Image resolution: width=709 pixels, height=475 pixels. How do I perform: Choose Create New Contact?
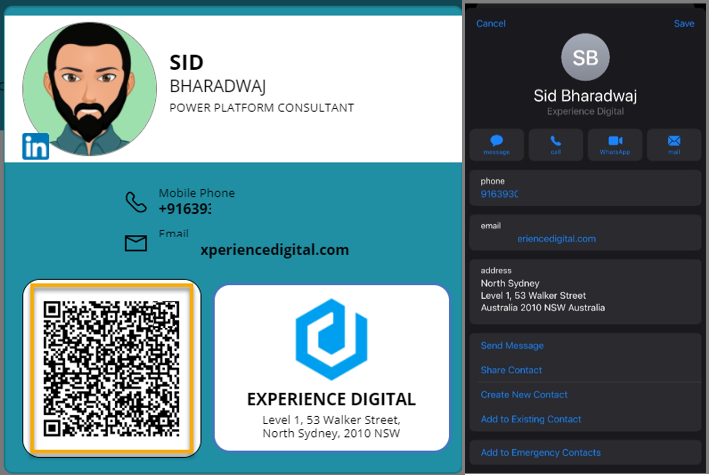tap(524, 394)
